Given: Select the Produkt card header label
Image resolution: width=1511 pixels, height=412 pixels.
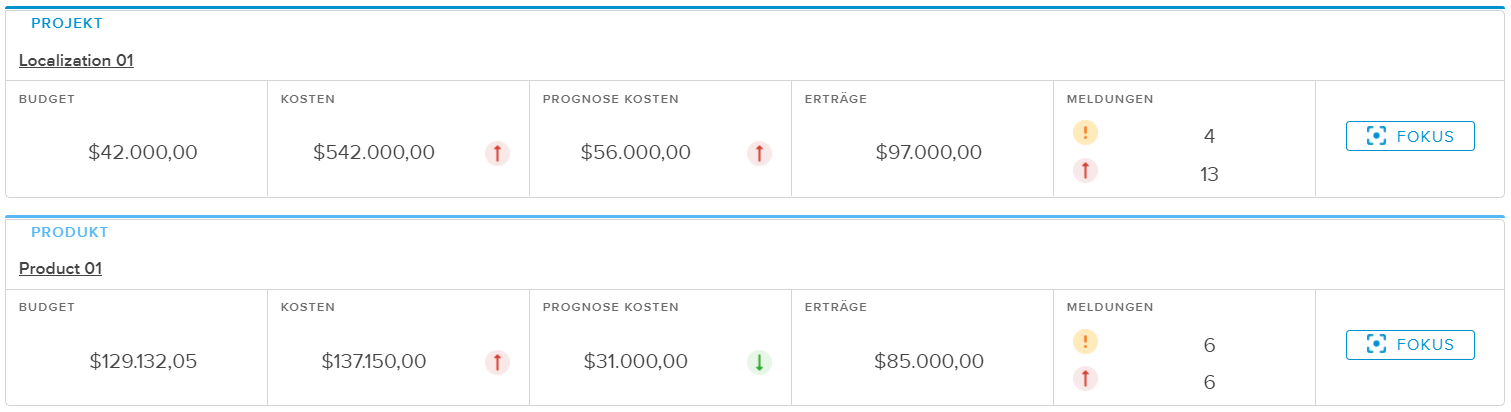Looking at the screenshot, I should click(x=69, y=232).
